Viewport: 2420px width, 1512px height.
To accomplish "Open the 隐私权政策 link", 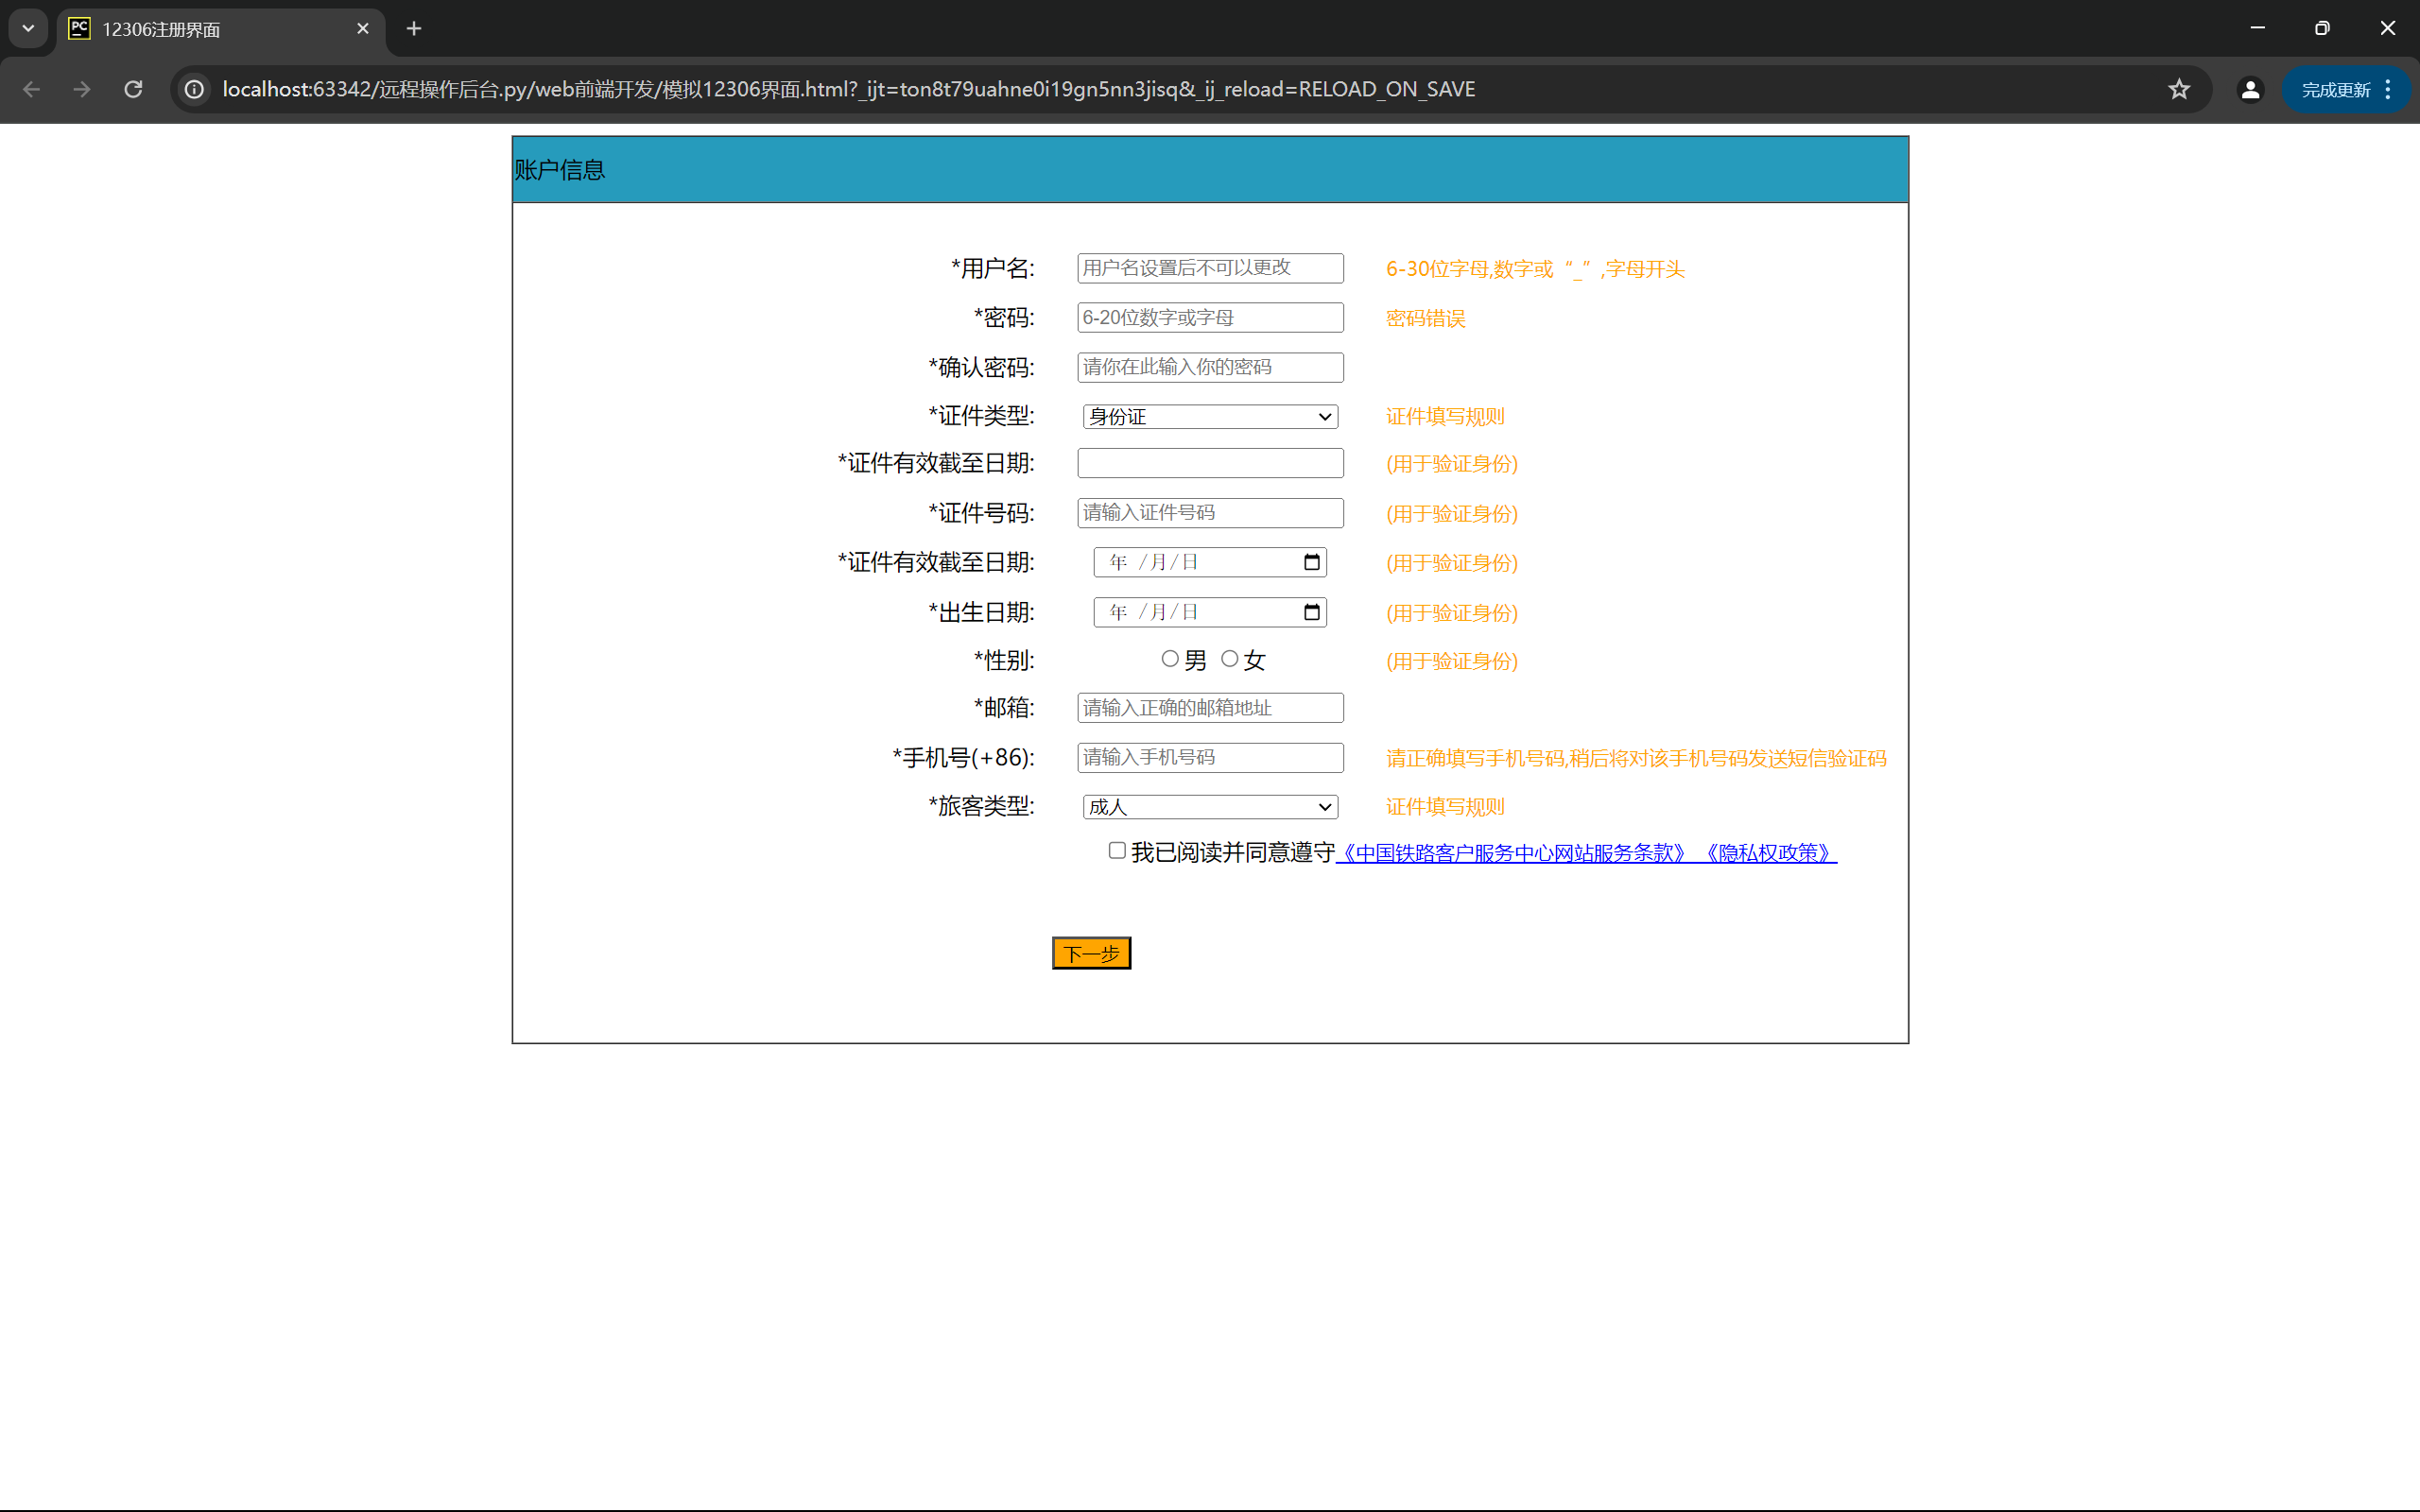I will click(1768, 853).
